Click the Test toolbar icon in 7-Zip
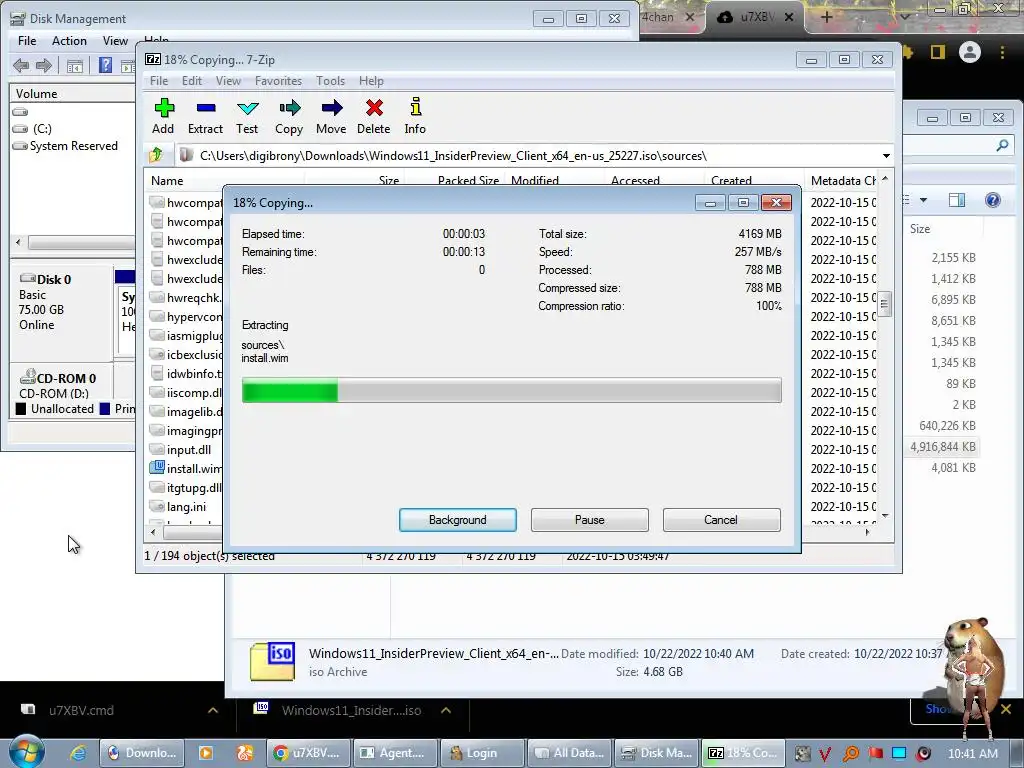Image resolution: width=1024 pixels, height=768 pixels. coord(248,108)
